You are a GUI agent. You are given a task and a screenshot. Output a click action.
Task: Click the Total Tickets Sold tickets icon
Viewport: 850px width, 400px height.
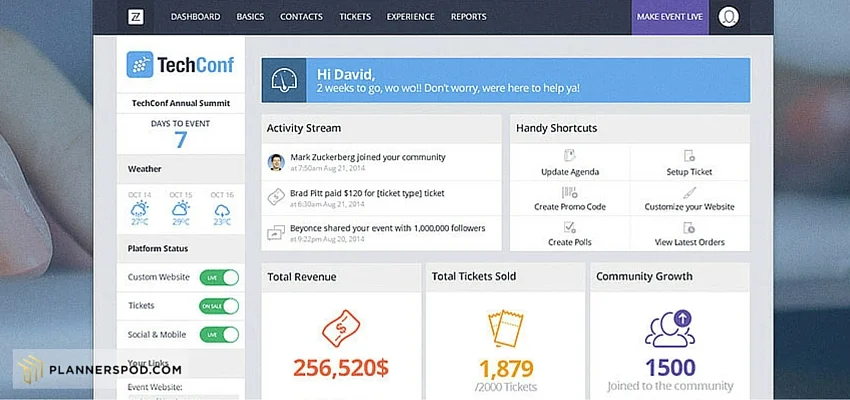(505, 328)
